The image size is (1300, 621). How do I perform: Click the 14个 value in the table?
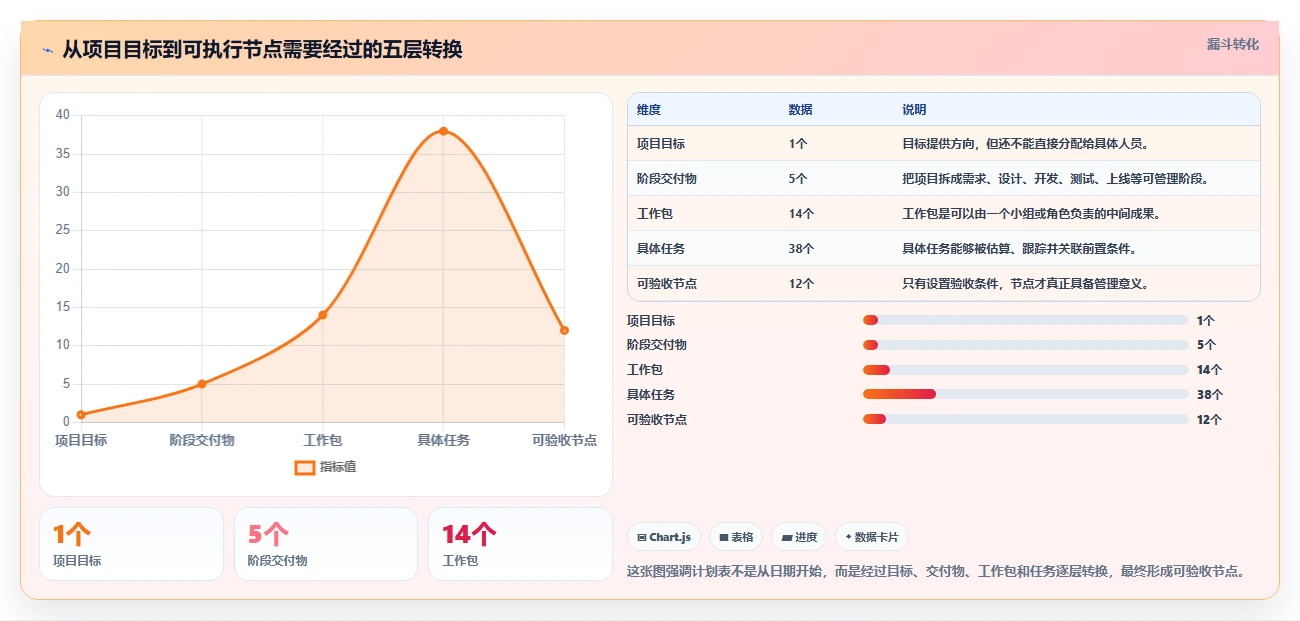(801, 214)
